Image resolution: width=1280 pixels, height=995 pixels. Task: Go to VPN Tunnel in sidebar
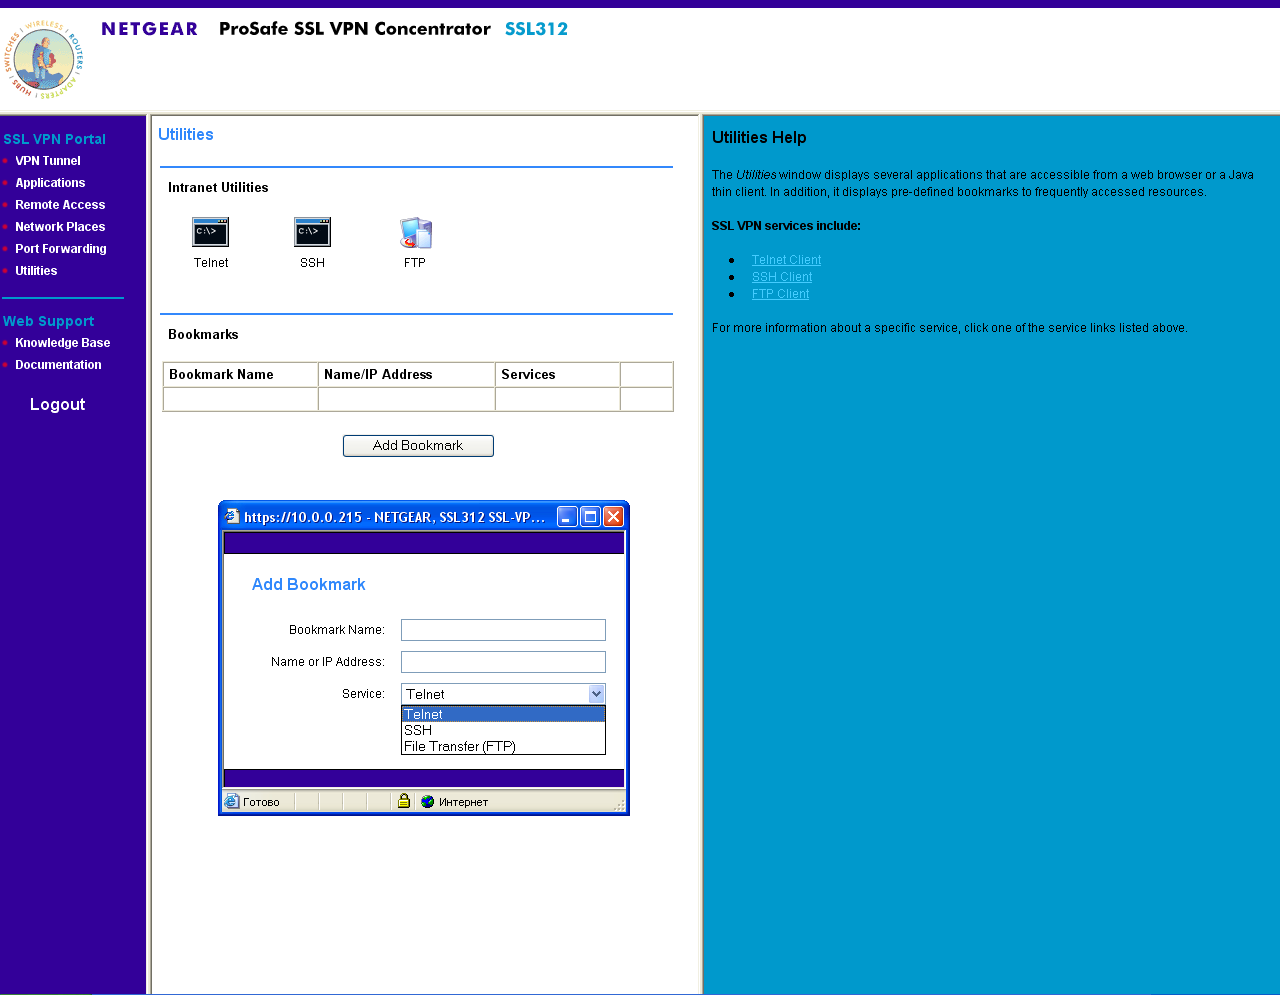(x=47, y=161)
